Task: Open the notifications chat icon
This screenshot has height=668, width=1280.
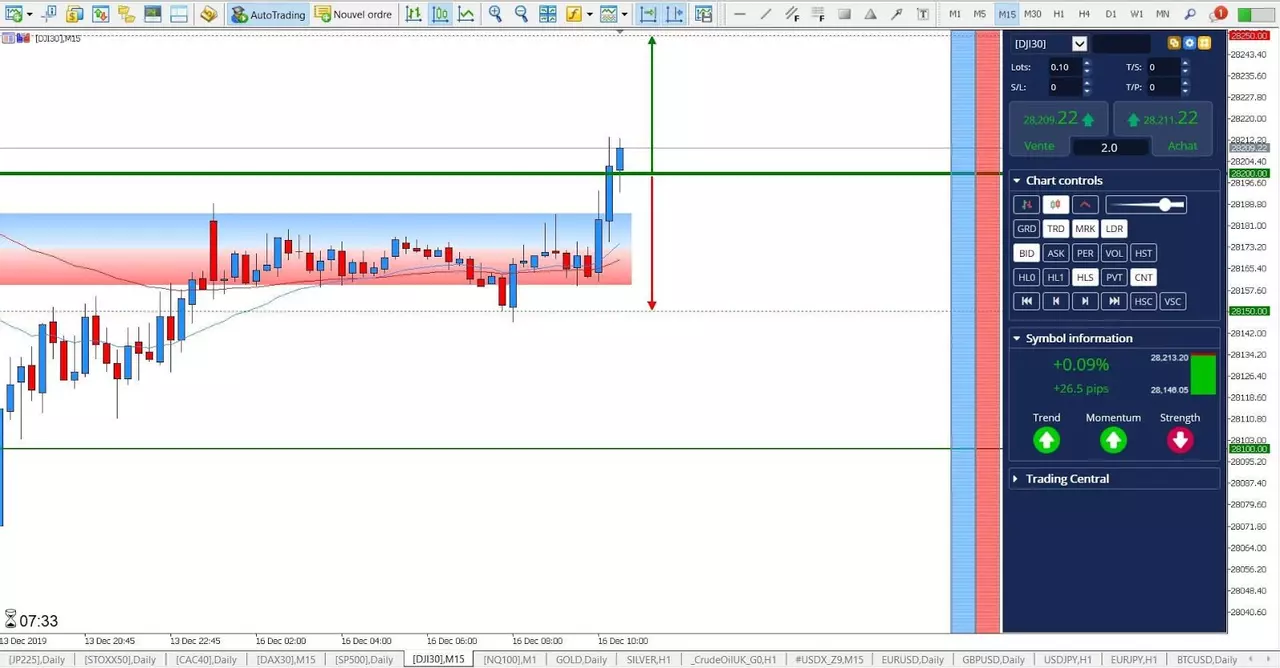Action: tap(1218, 15)
